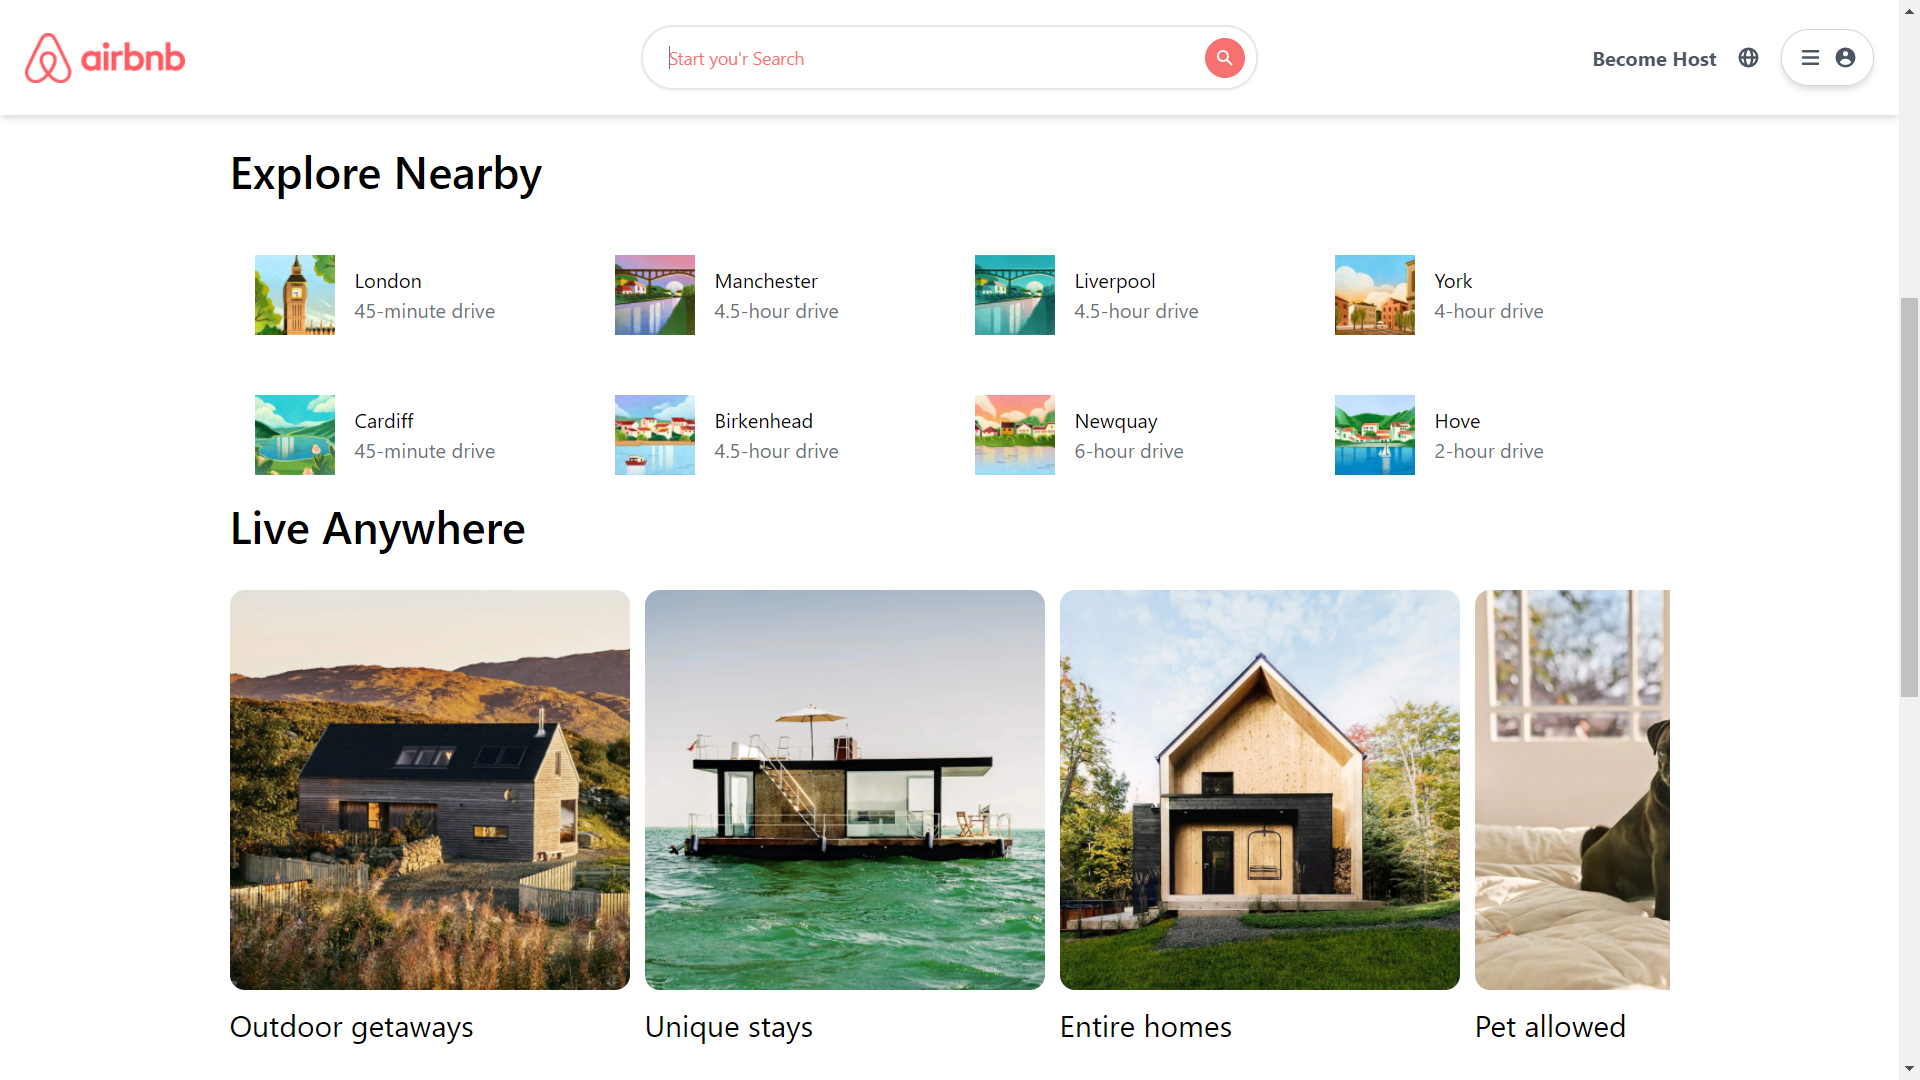The height and width of the screenshot is (1080, 1920).
Task: Open the Pet allowed card
Action: tap(1572, 790)
